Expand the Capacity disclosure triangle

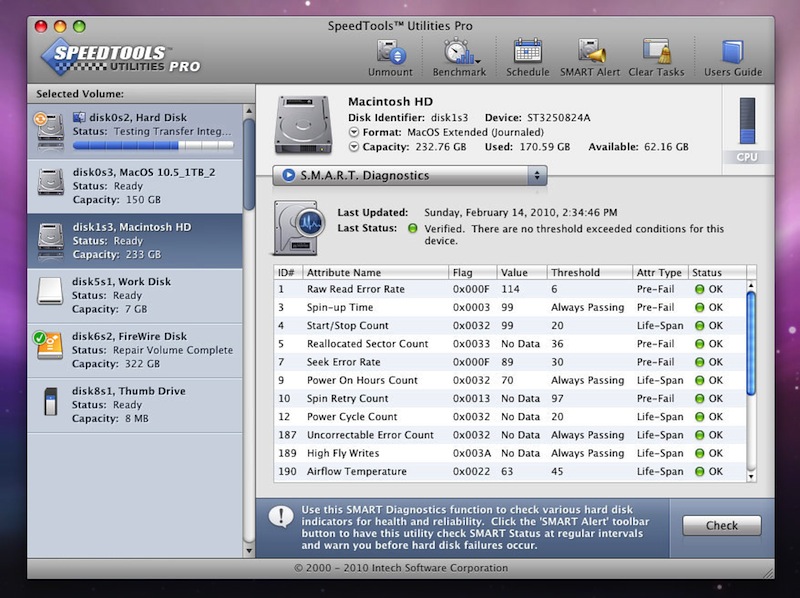(354, 147)
